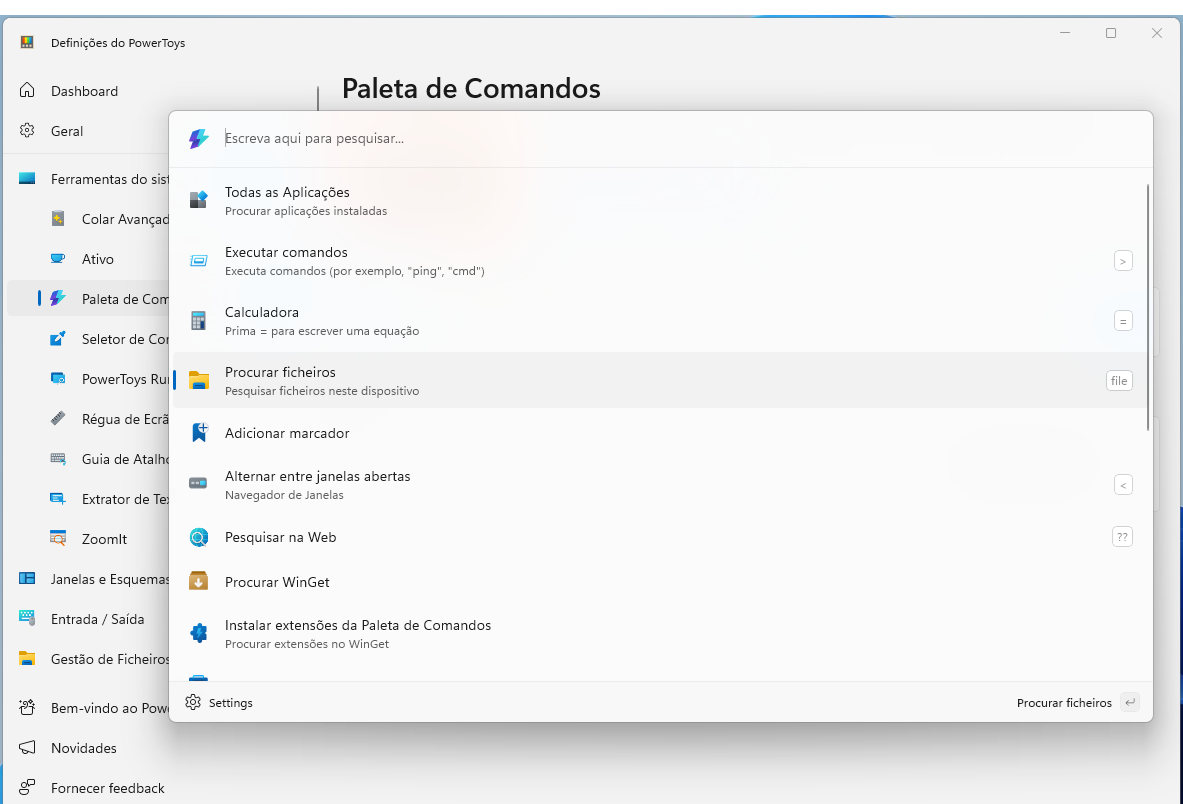Click the Ativo coffee cup icon
The height and width of the screenshot is (804, 1183).
click(58, 259)
